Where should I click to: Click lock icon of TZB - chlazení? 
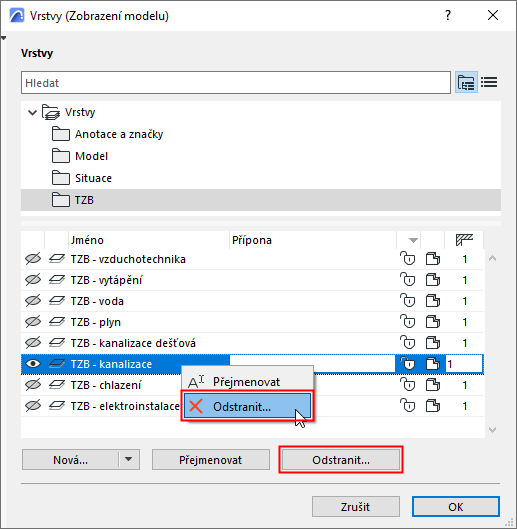[408, 385]
